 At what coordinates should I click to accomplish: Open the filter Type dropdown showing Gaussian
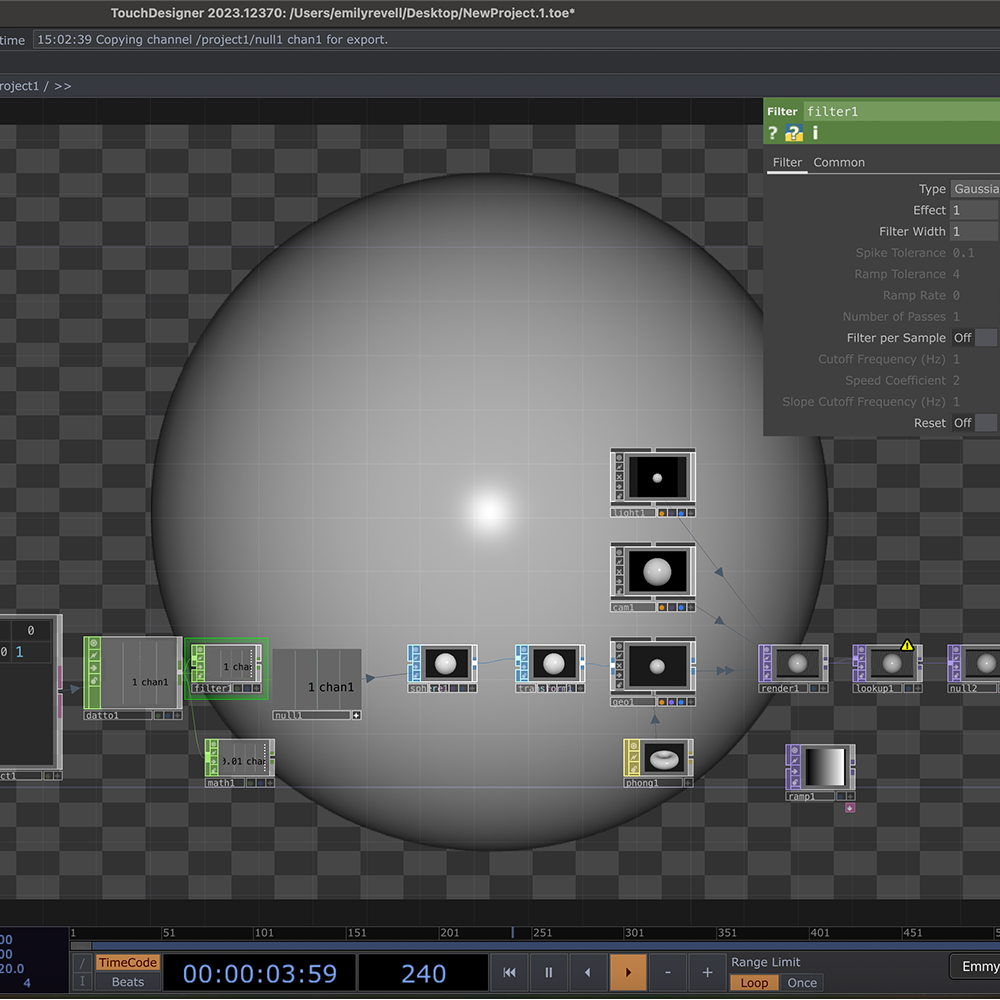pos(975,188)
